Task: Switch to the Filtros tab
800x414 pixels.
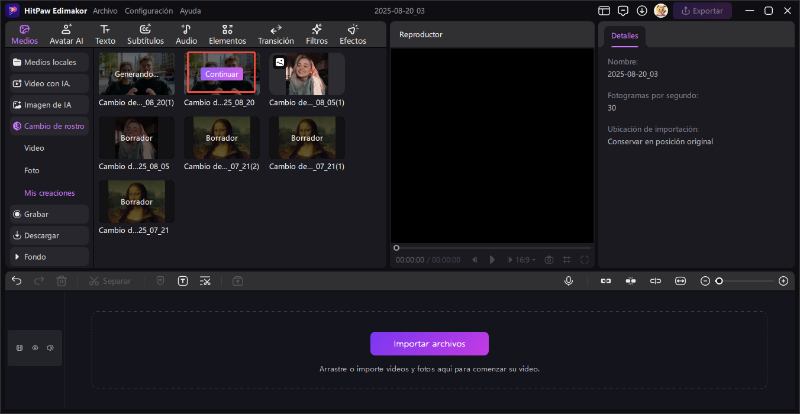Action: coord(316,35)
